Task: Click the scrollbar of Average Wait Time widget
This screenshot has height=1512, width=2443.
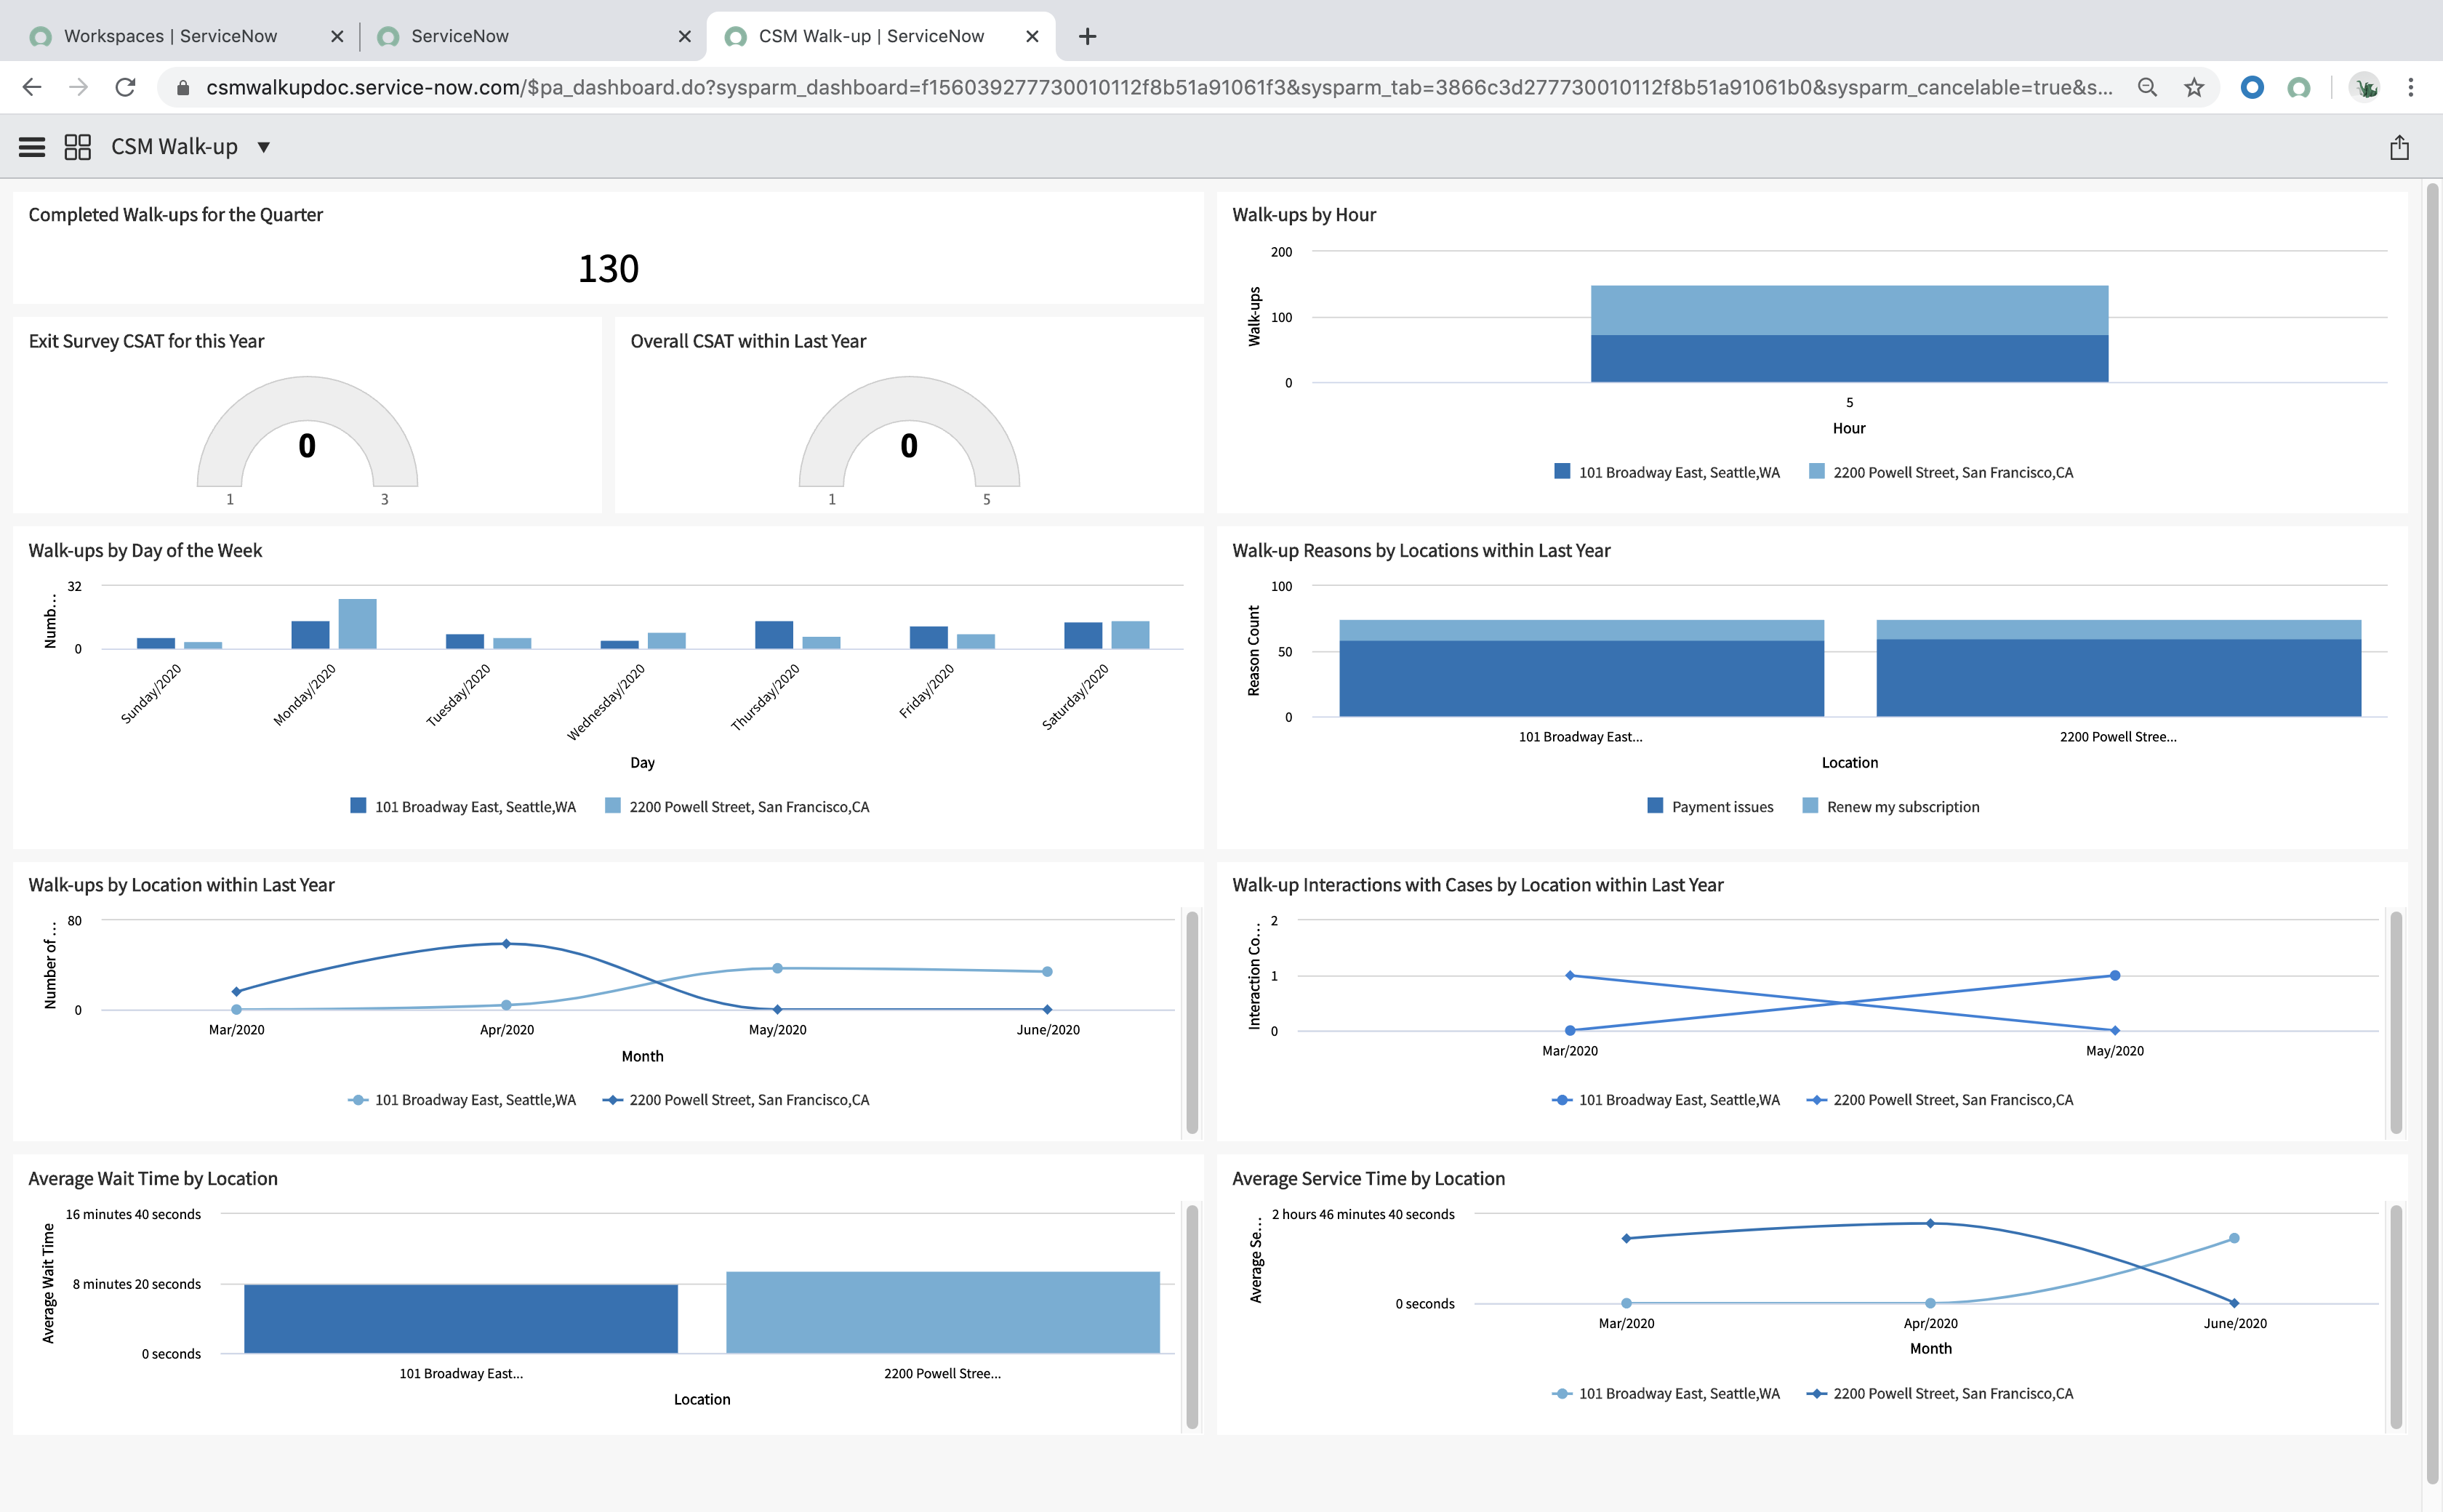Action: click(1192, 1316)
